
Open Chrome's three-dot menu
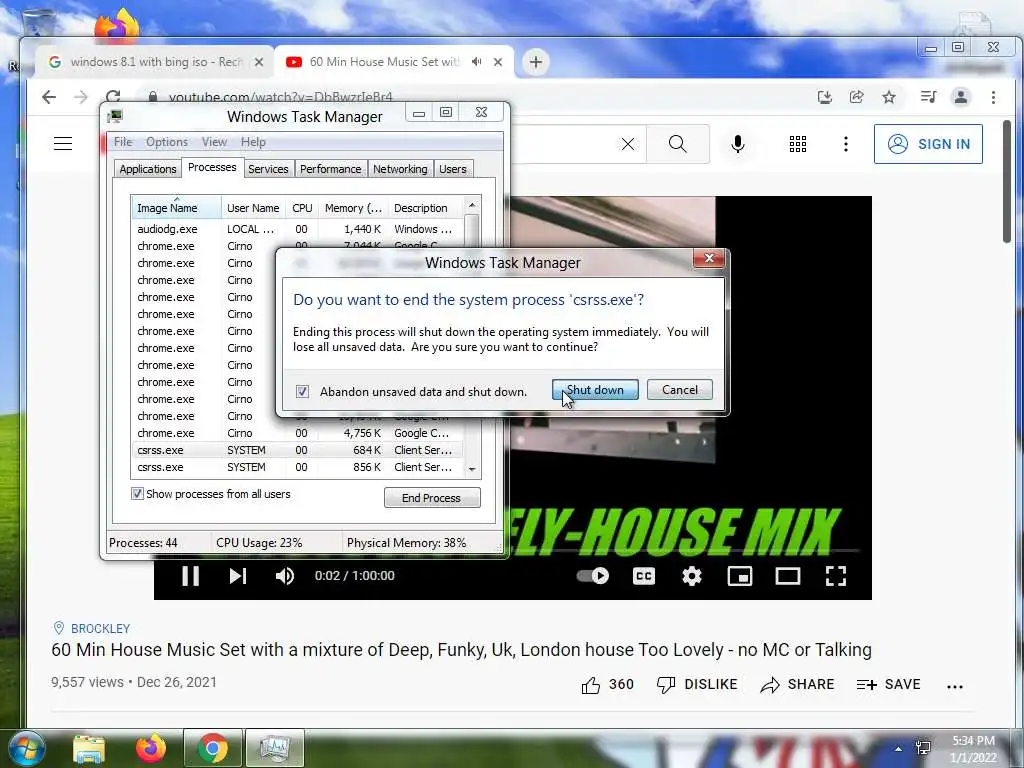tap(993, 97)
